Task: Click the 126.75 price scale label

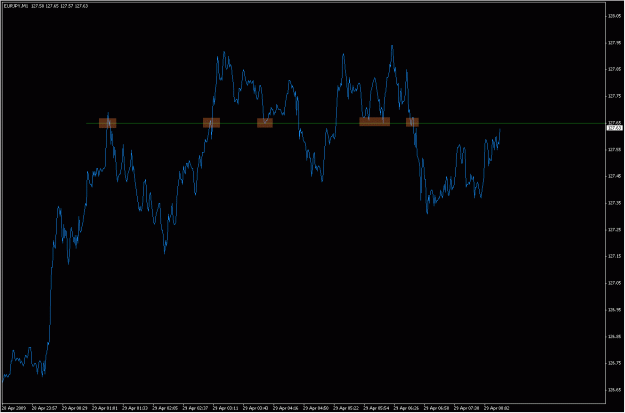Action: [x=613, y=364]
